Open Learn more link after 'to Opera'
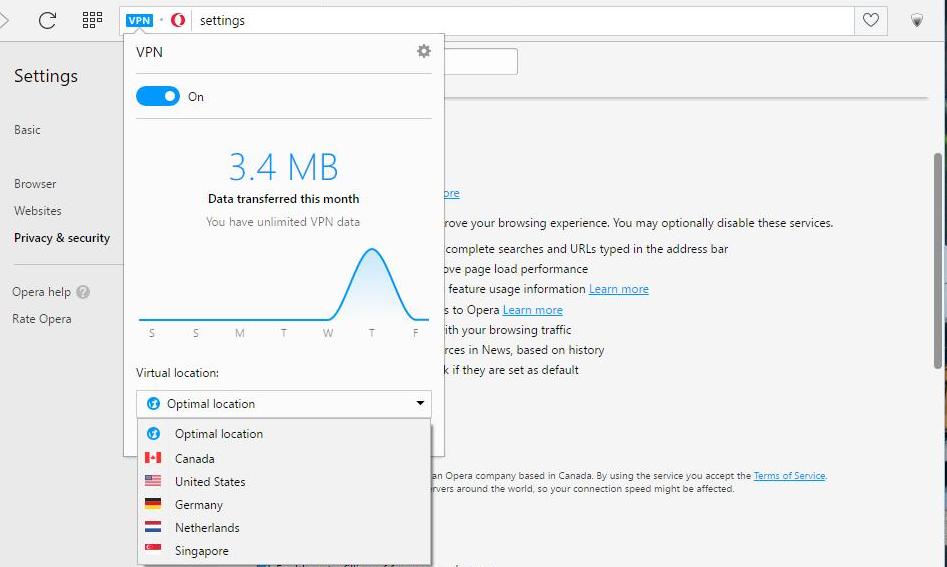 [532, 310]
